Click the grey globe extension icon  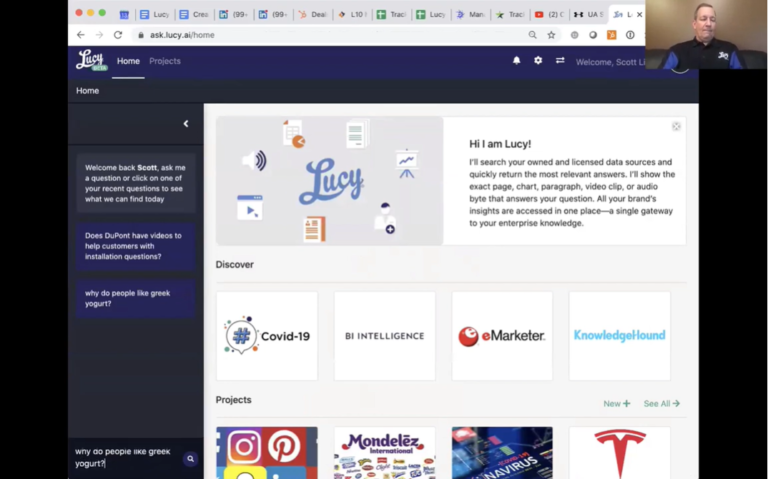pos(574,35)
